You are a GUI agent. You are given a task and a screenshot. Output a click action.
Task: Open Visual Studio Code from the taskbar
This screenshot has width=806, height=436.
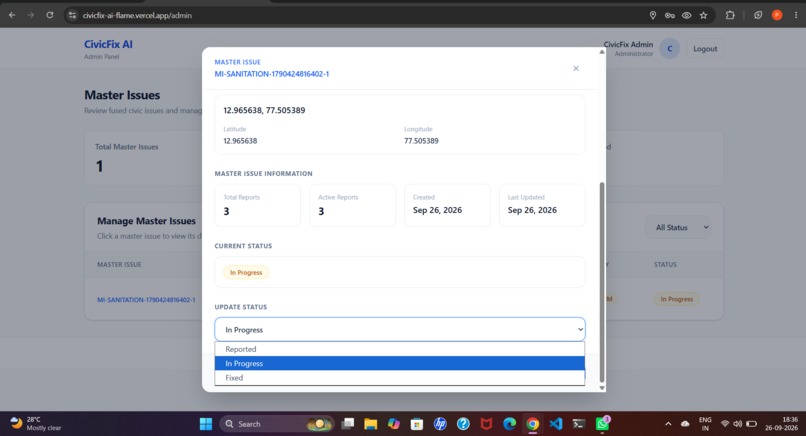tap(556, 424)
